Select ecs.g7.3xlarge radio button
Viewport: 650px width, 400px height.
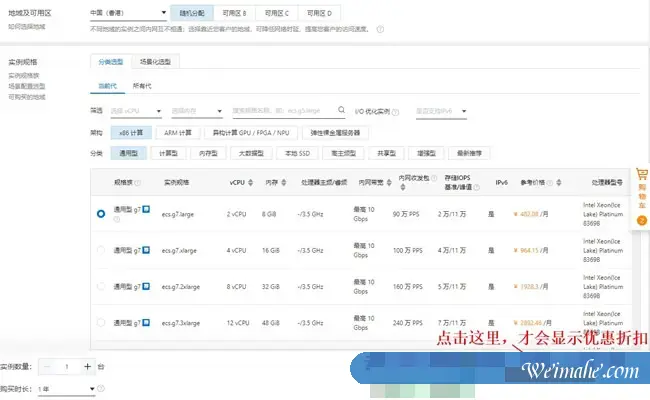[101, 324]
